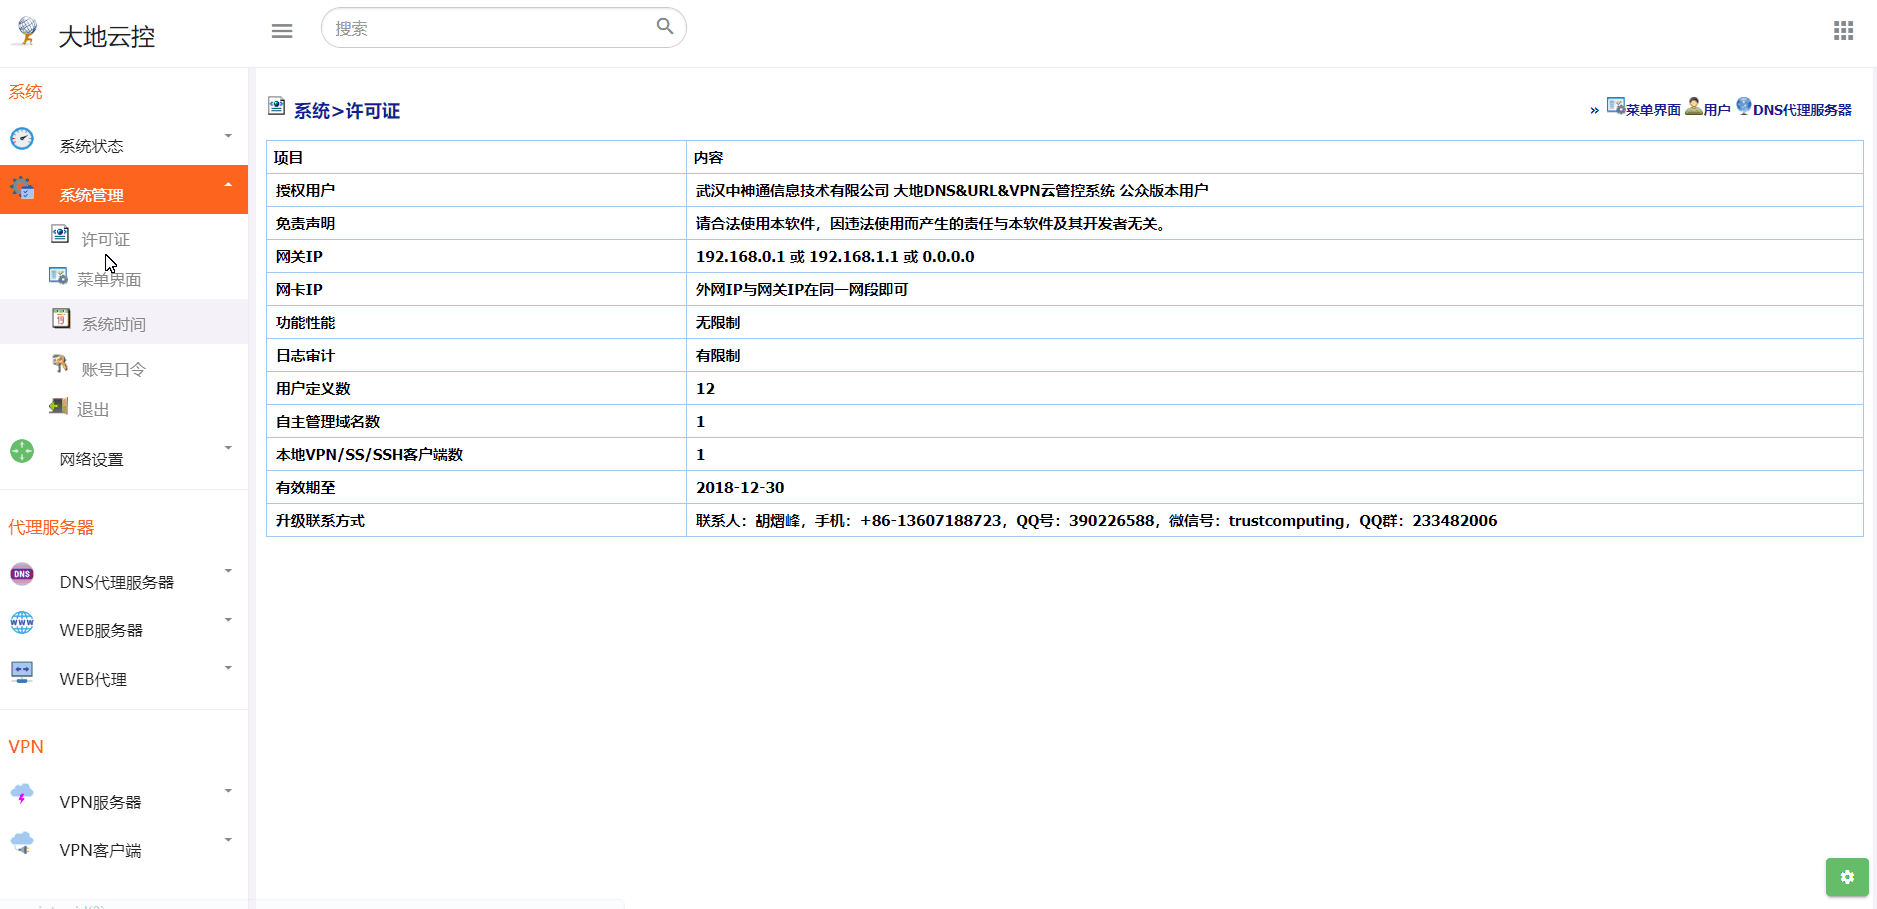The image size is (1877, 909).
Task: Click the 授权用户 row label
Action: pyautogui.click(x=305, y=190)
